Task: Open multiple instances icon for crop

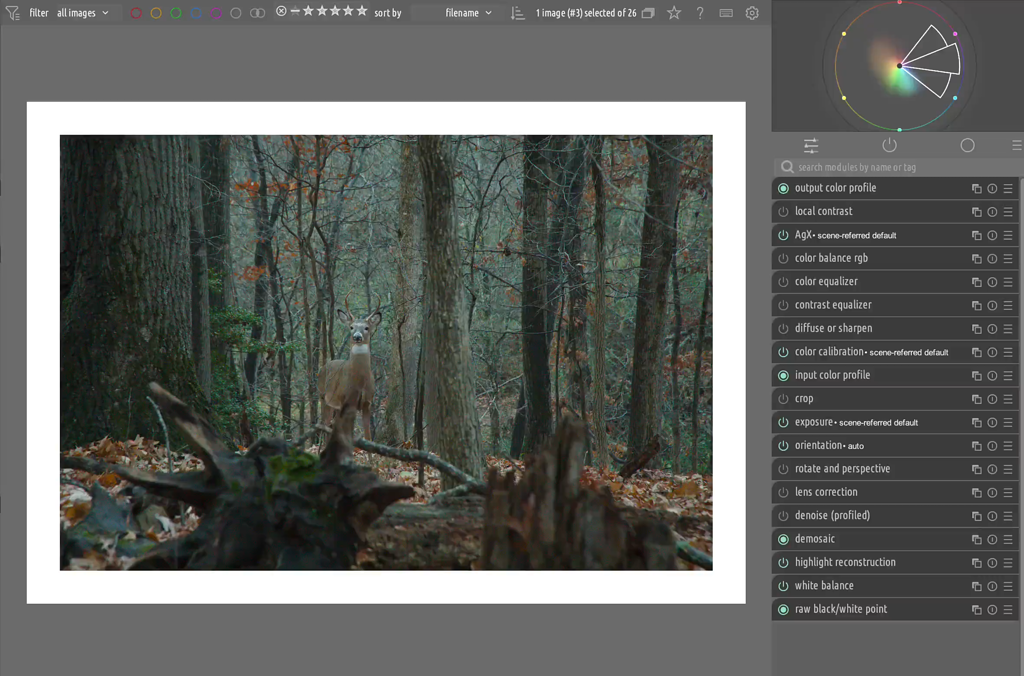Action: point(976,399)
